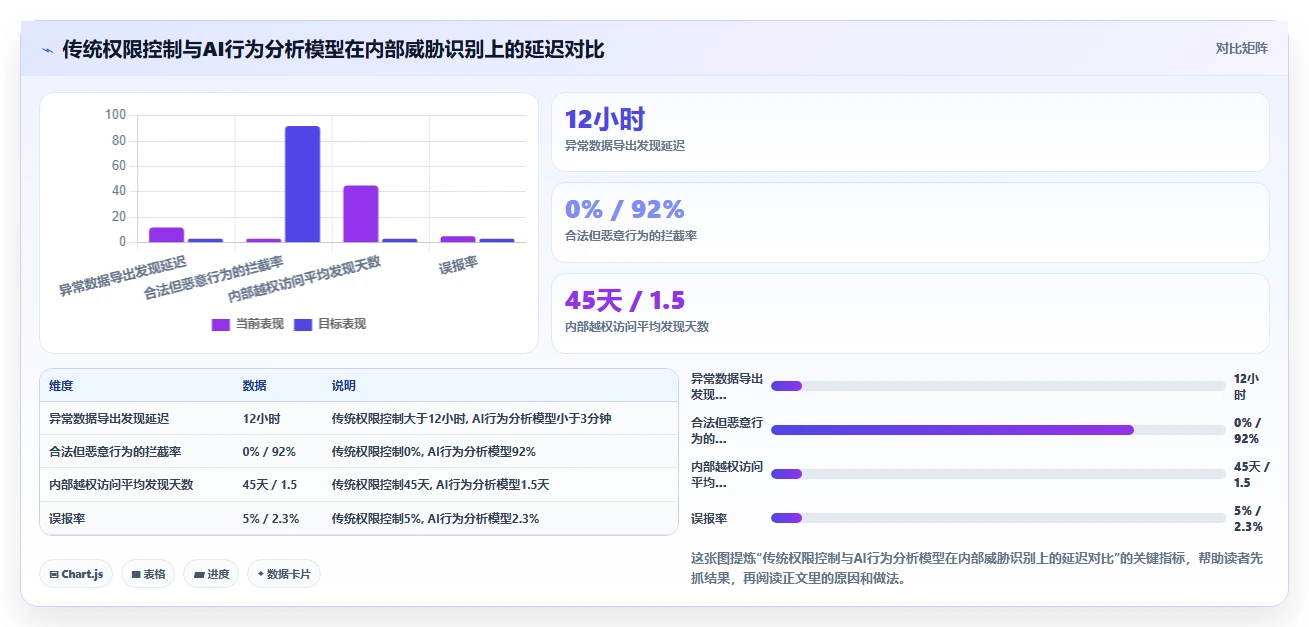Click the summary paragraph starting 这张图提炼
The height and width of the screenshot is (627, 1309).
(x=977, y=568)
